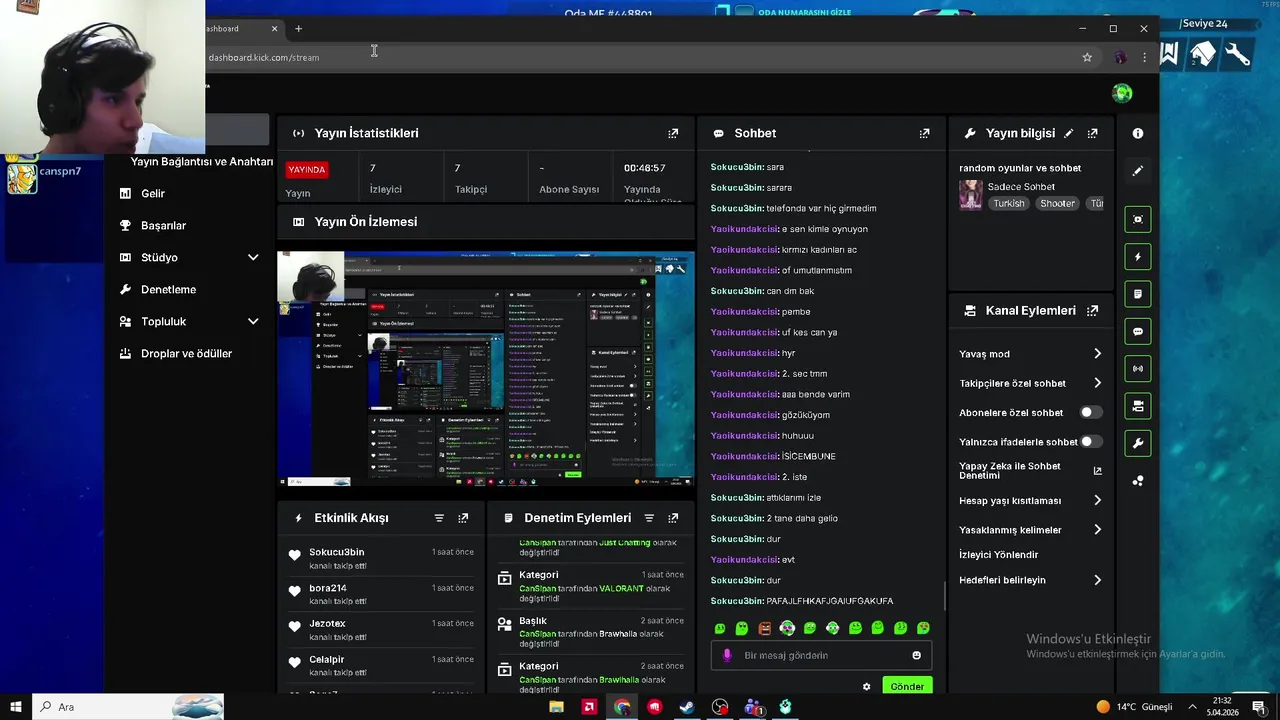
Task: Pop out the Etkinlik Akışı panel
Action: point(463,518)
